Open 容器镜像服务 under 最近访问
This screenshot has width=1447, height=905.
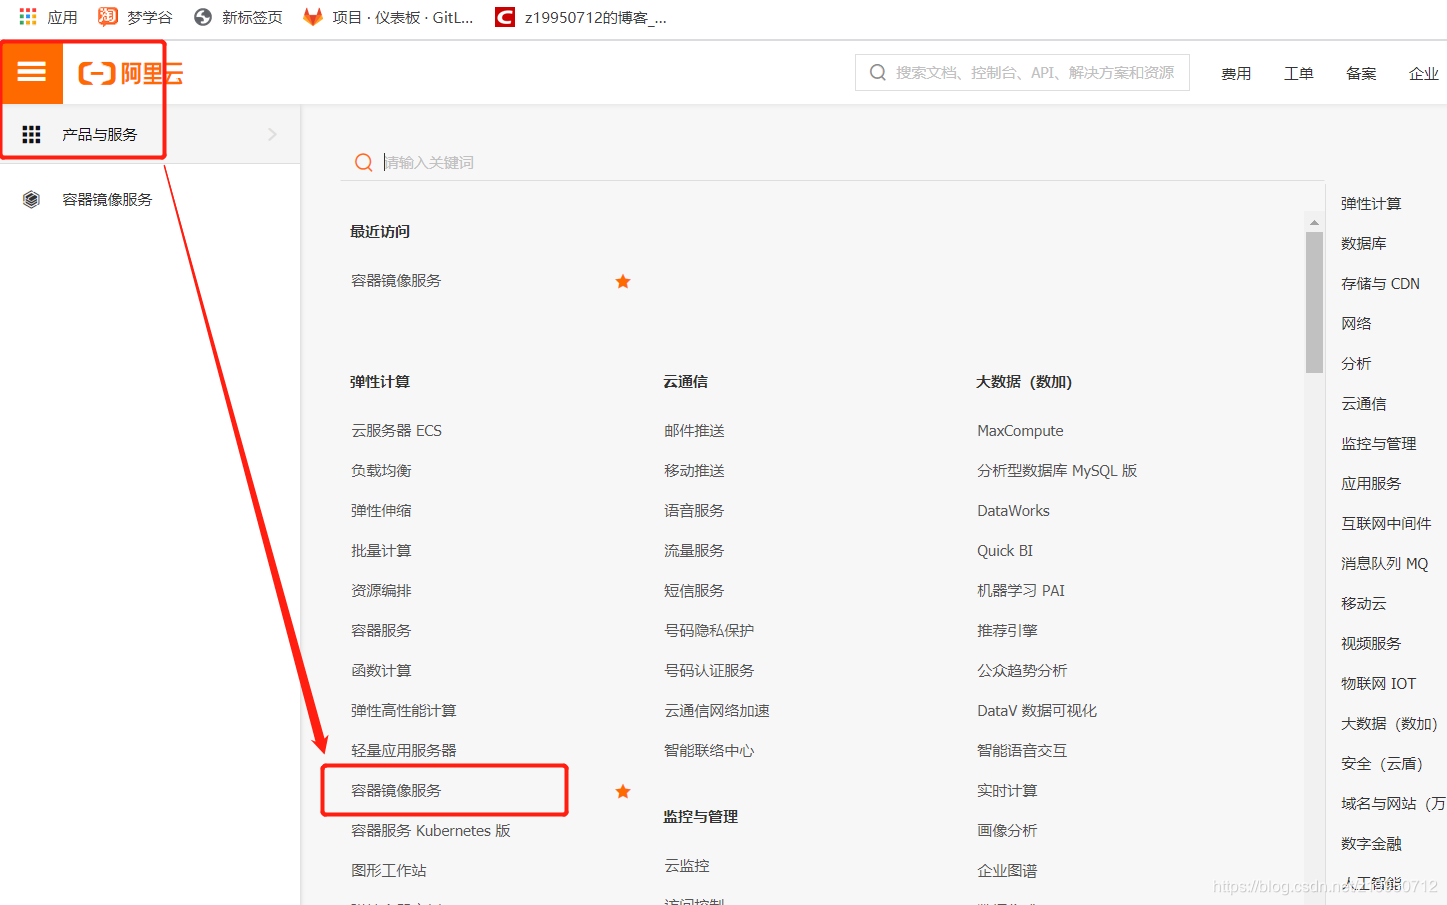point(396,281)
